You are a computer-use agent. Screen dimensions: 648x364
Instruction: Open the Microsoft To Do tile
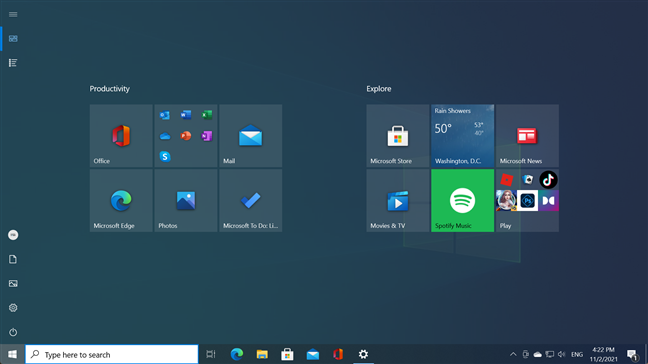(251, 200)
